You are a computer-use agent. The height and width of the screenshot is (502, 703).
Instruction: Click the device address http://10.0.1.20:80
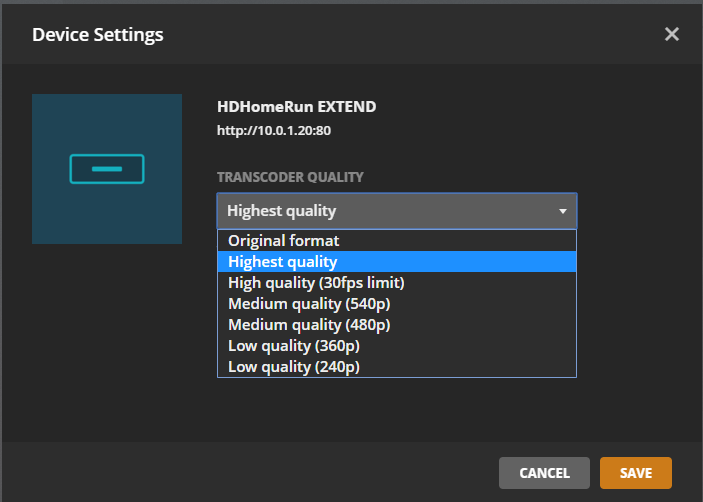pyautogui.click(x=274, y=130)
